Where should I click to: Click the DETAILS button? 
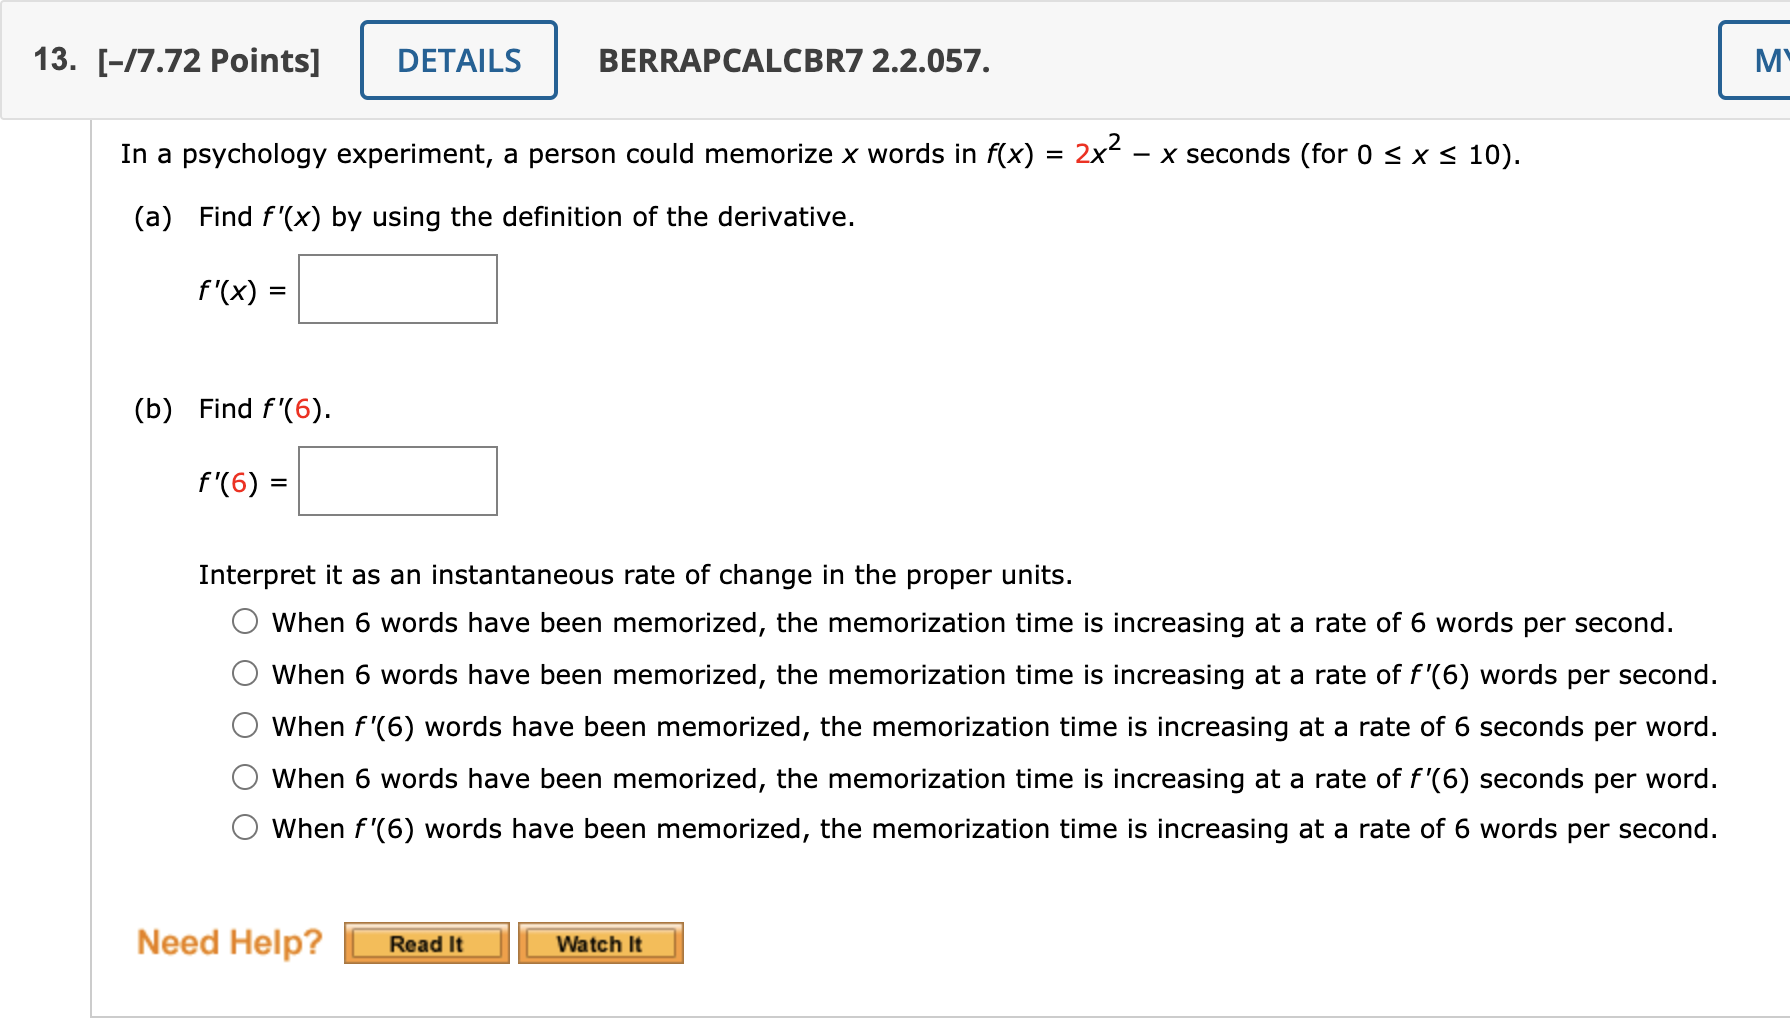coord(458,60)
